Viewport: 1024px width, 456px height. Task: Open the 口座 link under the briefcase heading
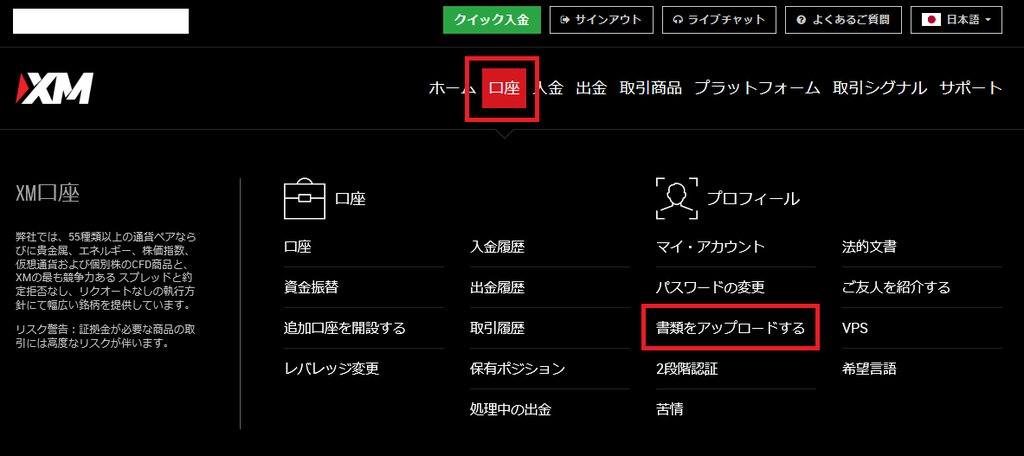pyautogui.click(x=298, y=247)
